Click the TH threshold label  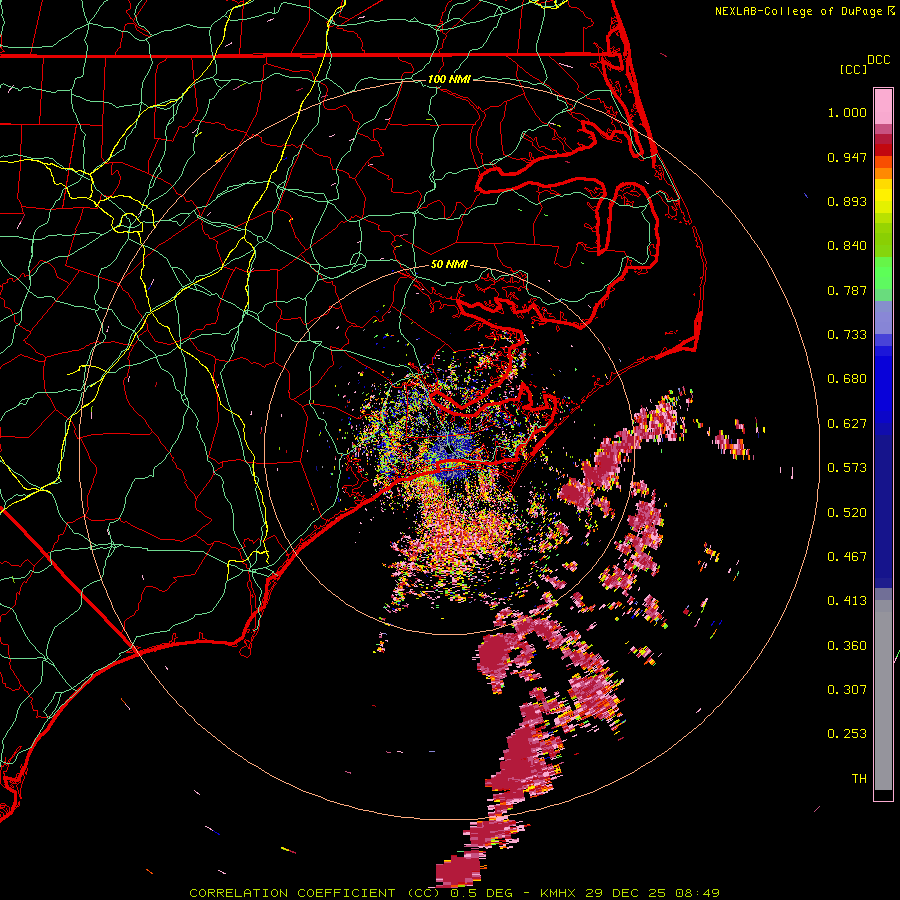(x=859, y=779)
